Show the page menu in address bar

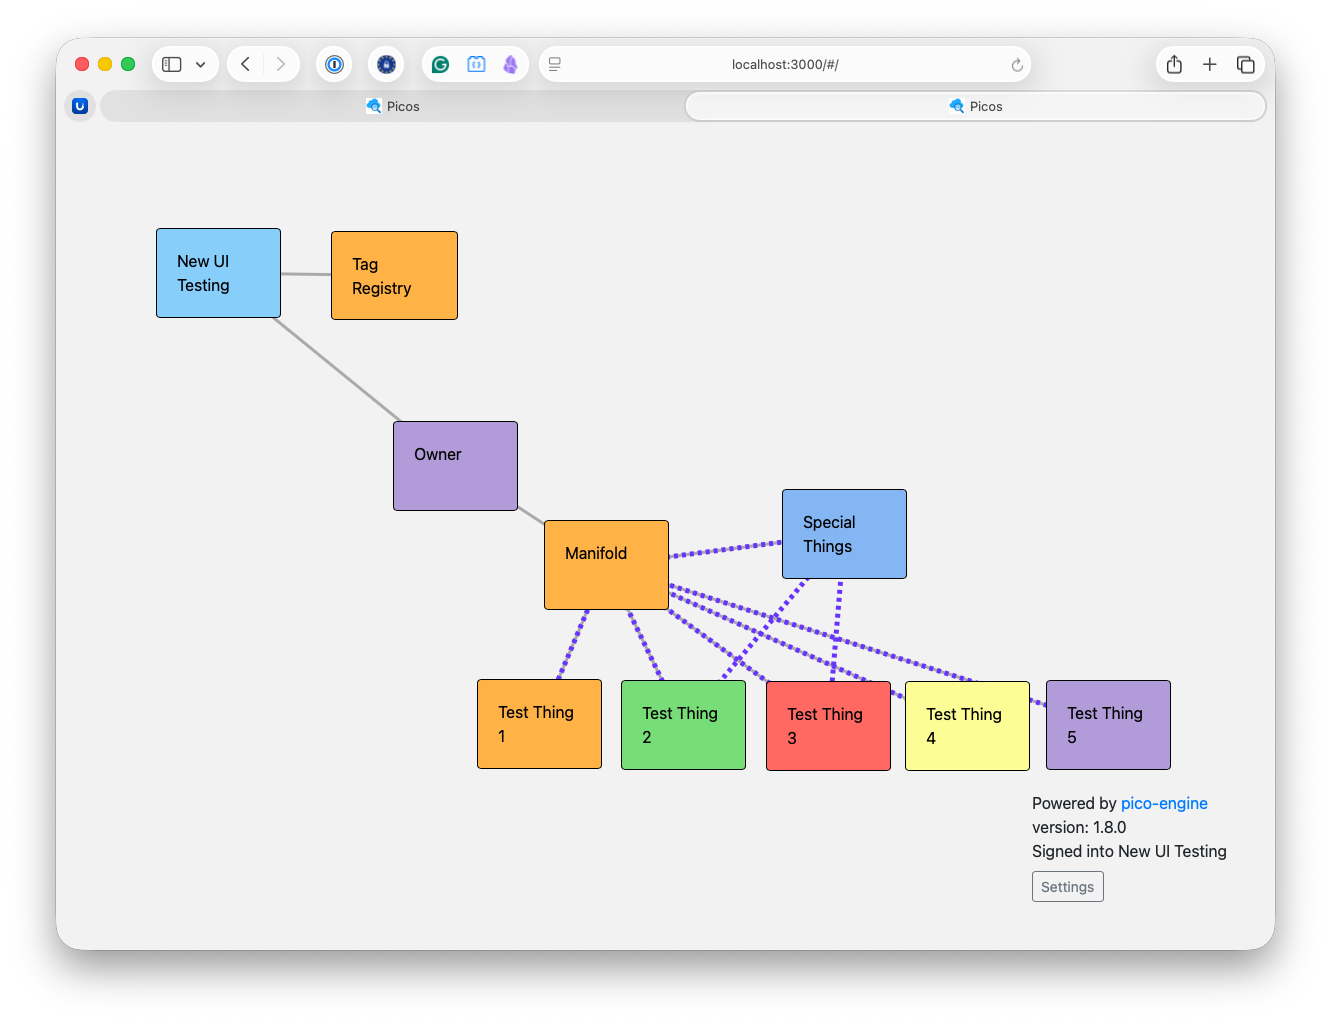click(555, 64)
